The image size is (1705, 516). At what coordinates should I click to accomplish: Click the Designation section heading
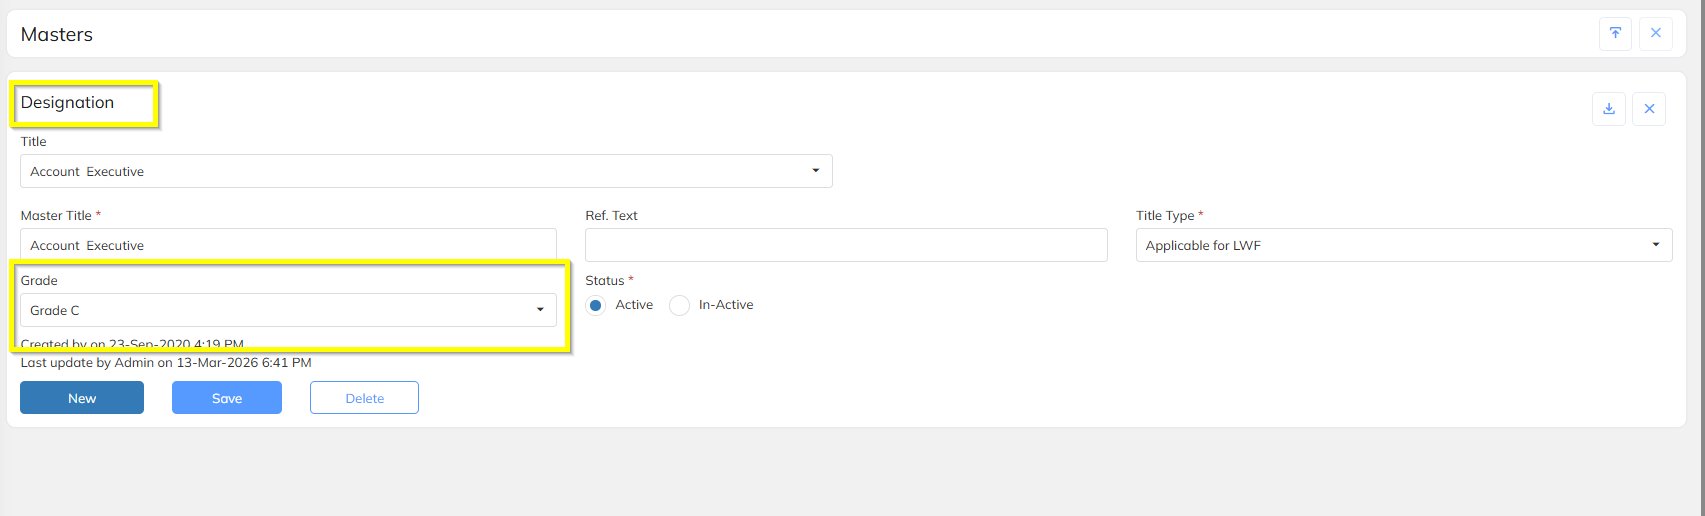point(68,103)
